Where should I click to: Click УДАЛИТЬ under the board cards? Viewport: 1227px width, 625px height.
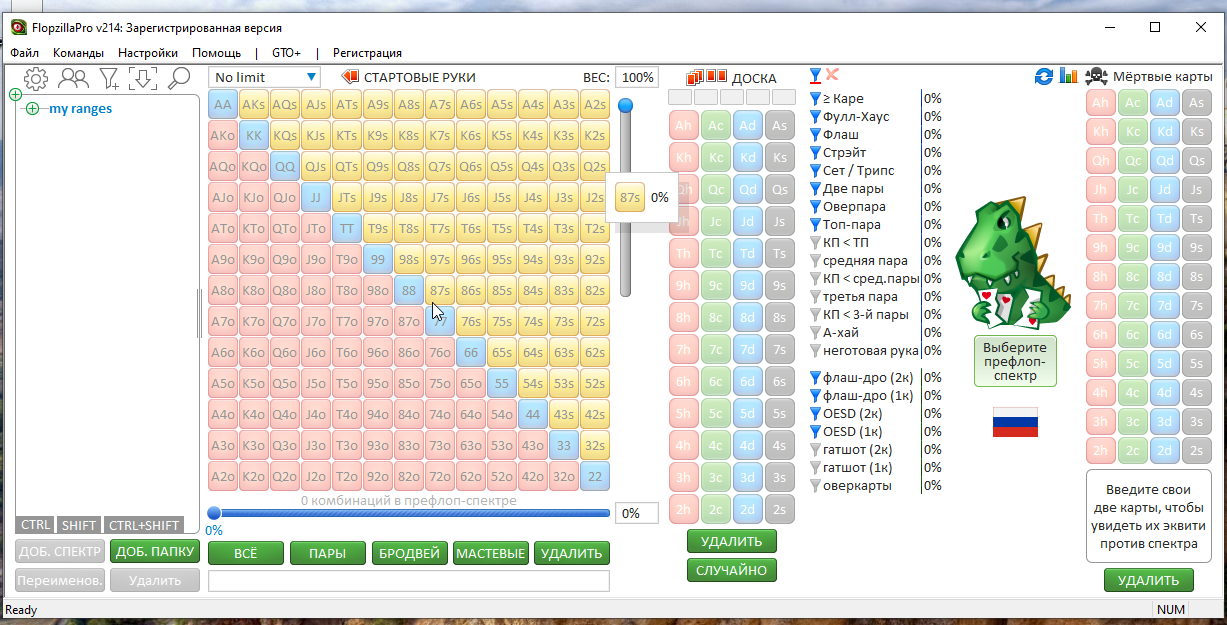click(732, 541)
